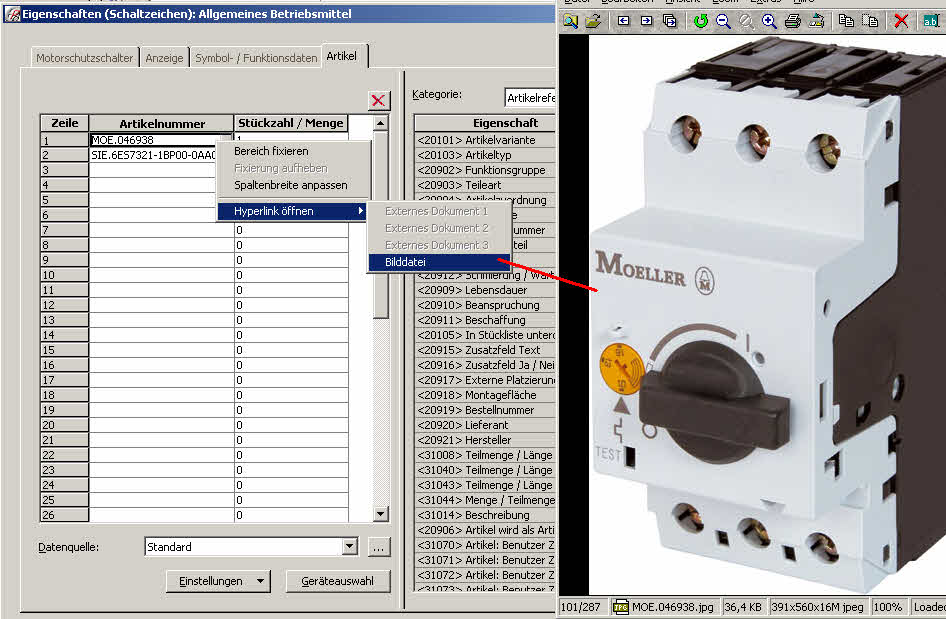Click the Stückzahl / Menge column header

pos(291,123)
